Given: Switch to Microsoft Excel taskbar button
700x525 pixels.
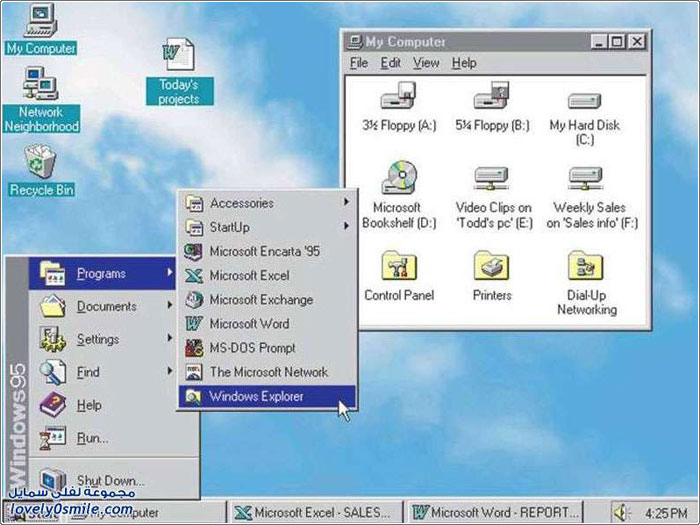Looking at the screenshot, I should pyautogui.click(x=315, y=512).
